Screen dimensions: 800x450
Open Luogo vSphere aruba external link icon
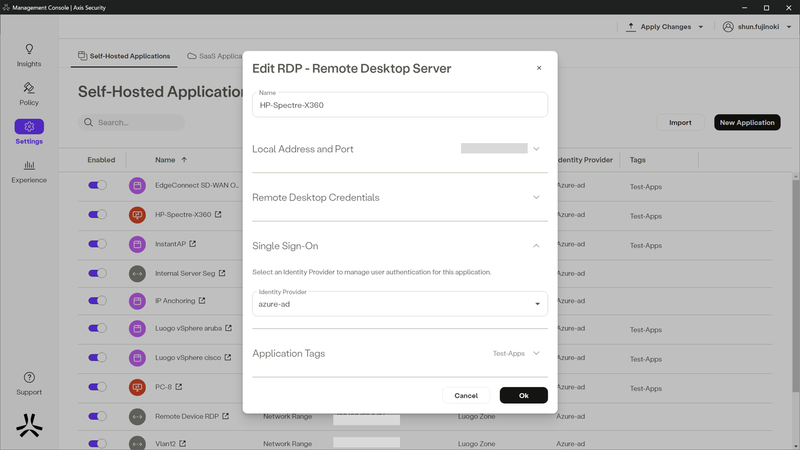(x=229, y=328)
